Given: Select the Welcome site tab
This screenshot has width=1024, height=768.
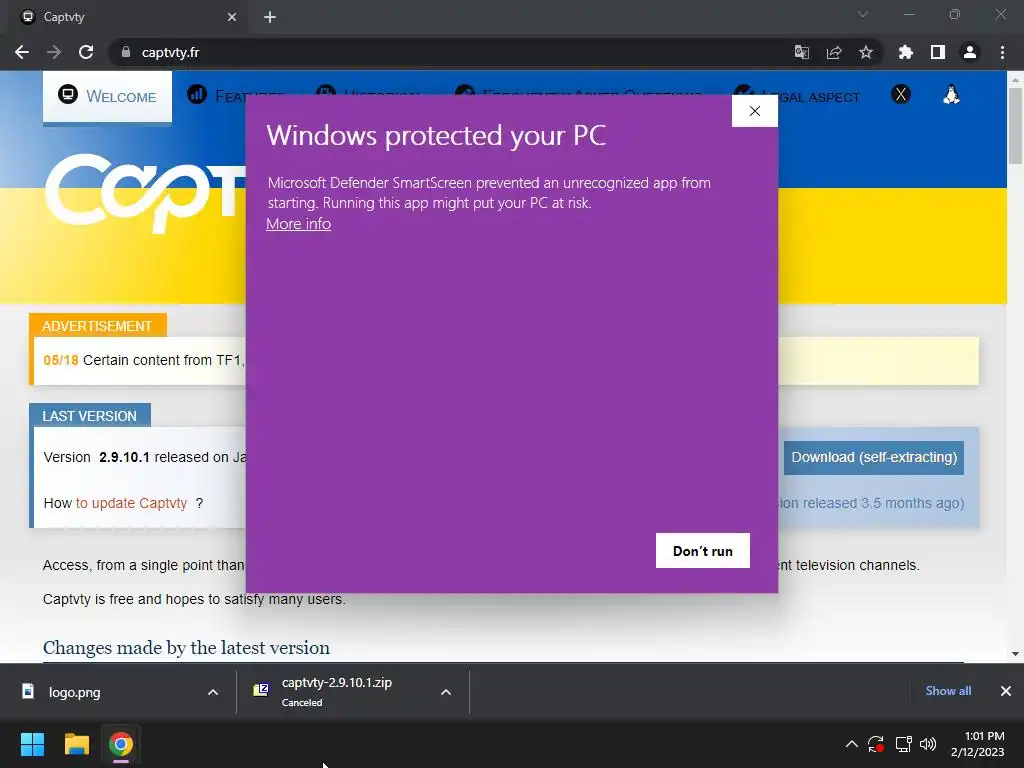Looking at the screenshot, I should pos(108,96).
